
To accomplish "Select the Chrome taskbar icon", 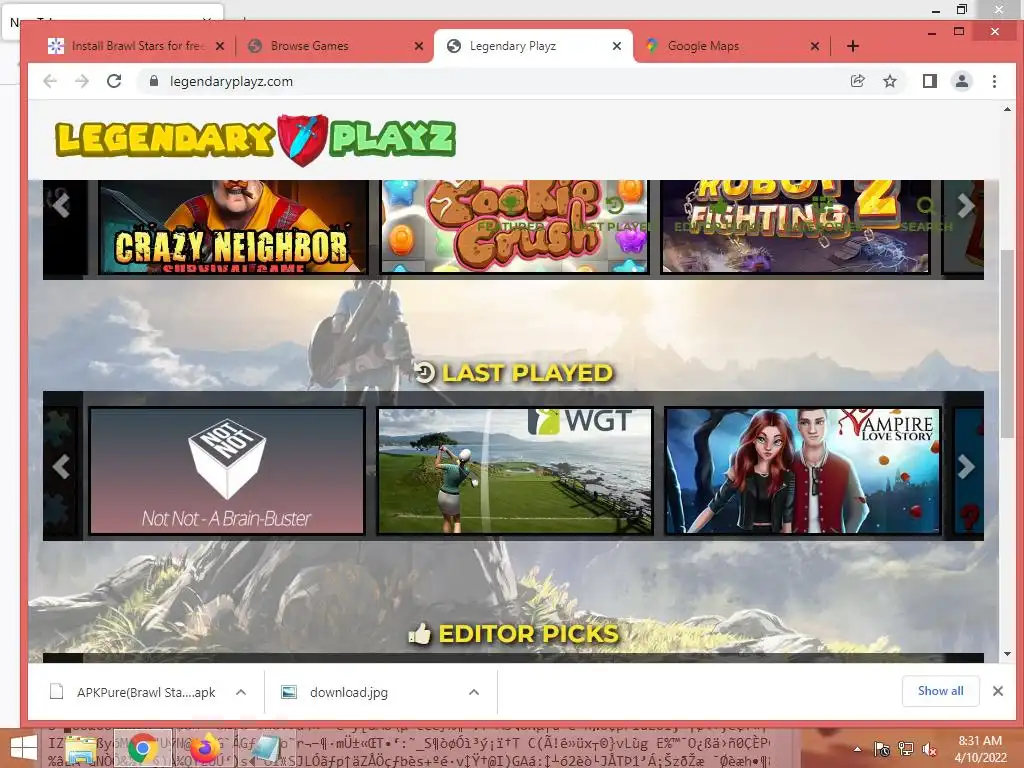I will 142,748.
